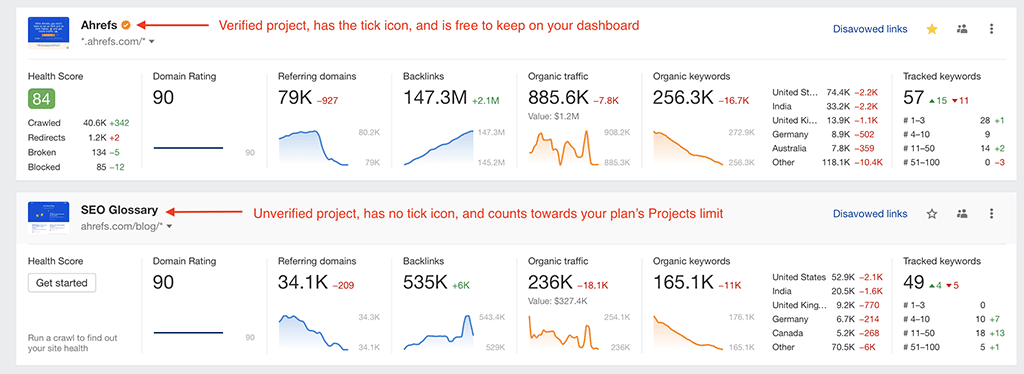Click the SEO Glossary Value: $327.4K text
Screen dimensions: 1024x374
click(558, 301)
